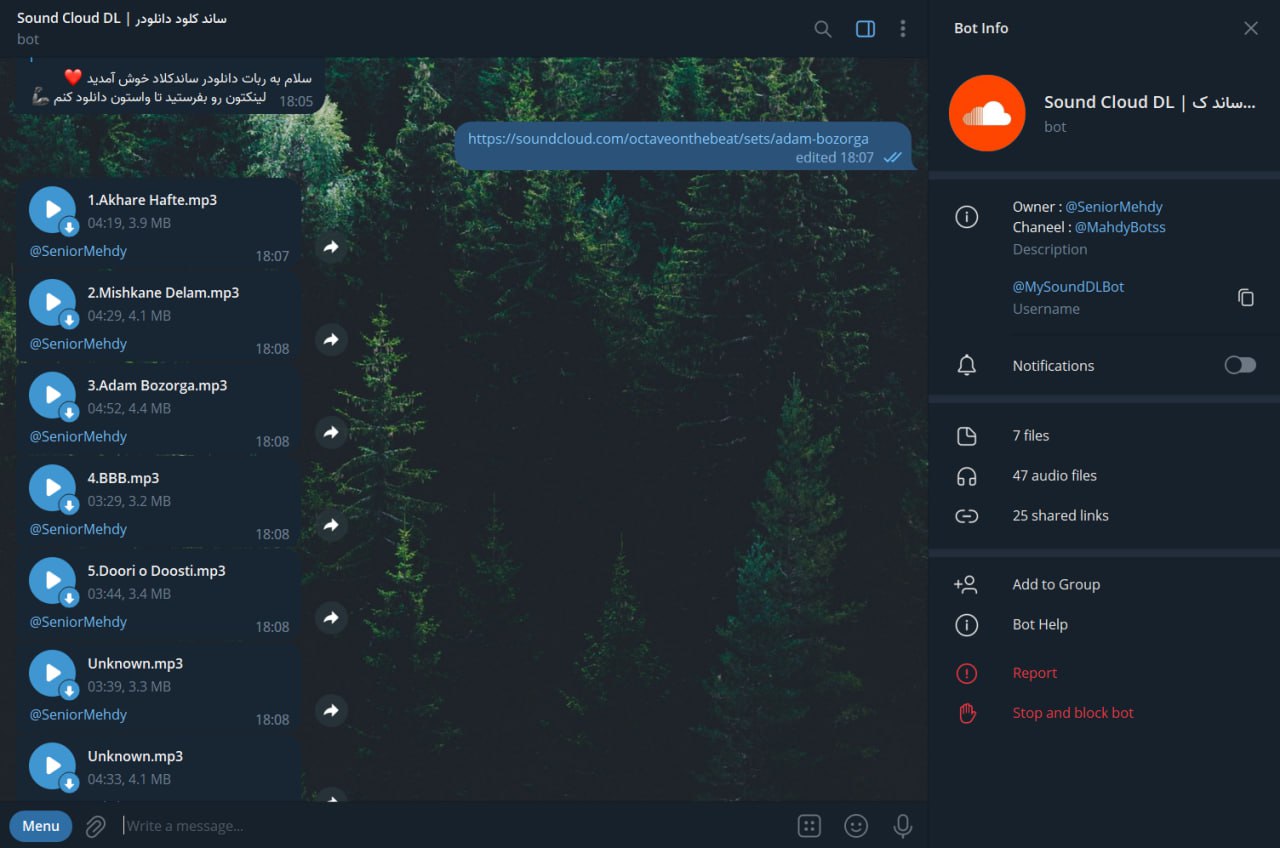Open the @MahdyBotss channel link
This screenshot has height=848, width=1280.
click(1119, 227)
